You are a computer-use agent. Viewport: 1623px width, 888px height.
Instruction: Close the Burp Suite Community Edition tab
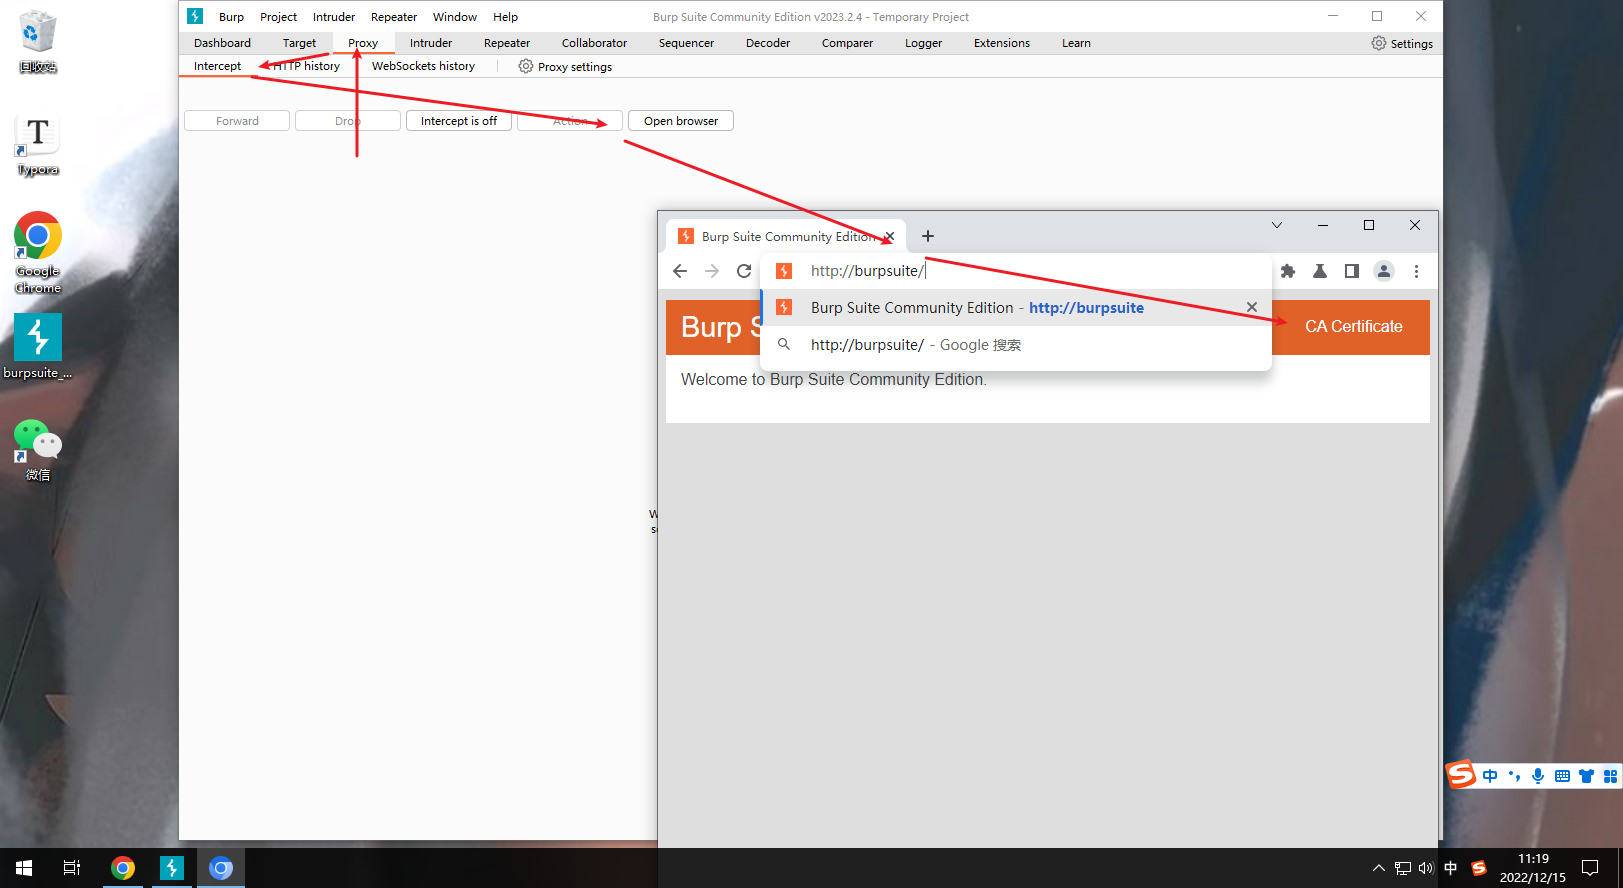889,237
